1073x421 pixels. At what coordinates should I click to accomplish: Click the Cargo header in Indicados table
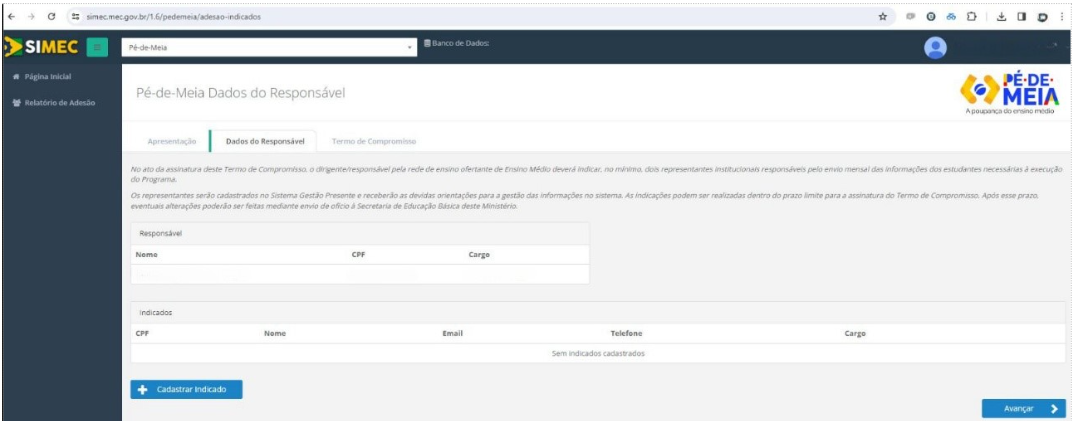pos(855,333)
